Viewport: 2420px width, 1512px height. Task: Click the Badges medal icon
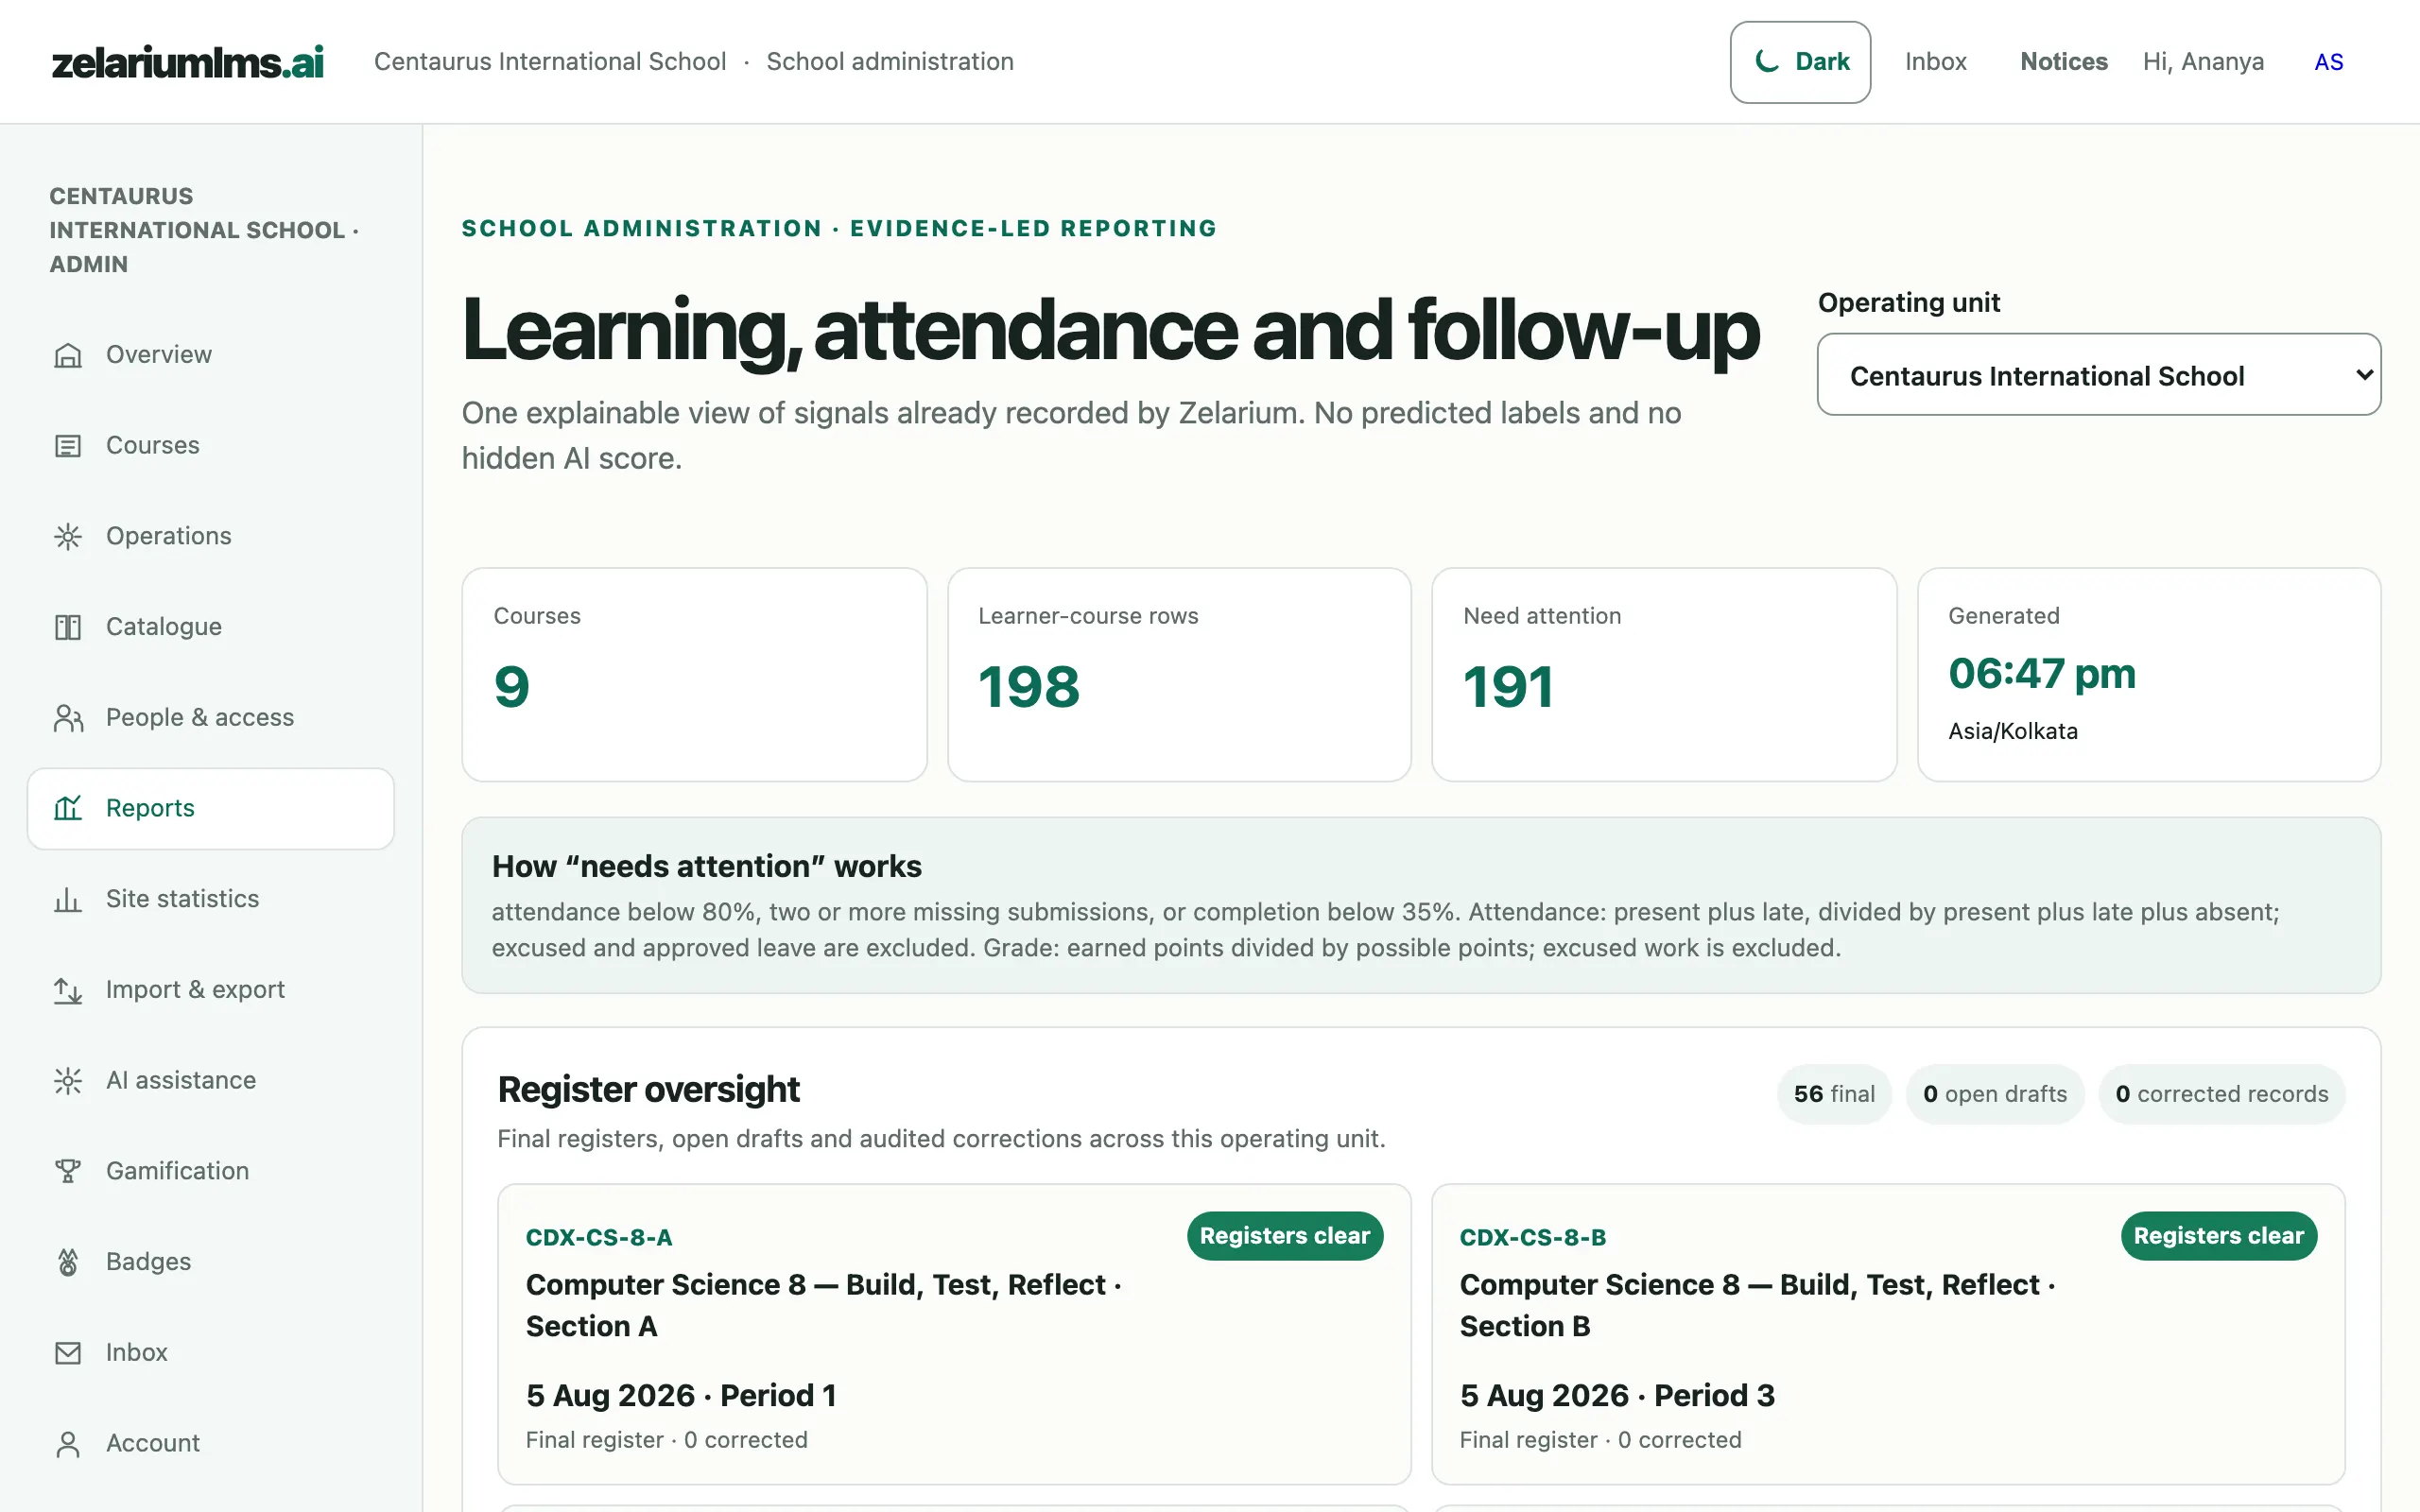67,1262
